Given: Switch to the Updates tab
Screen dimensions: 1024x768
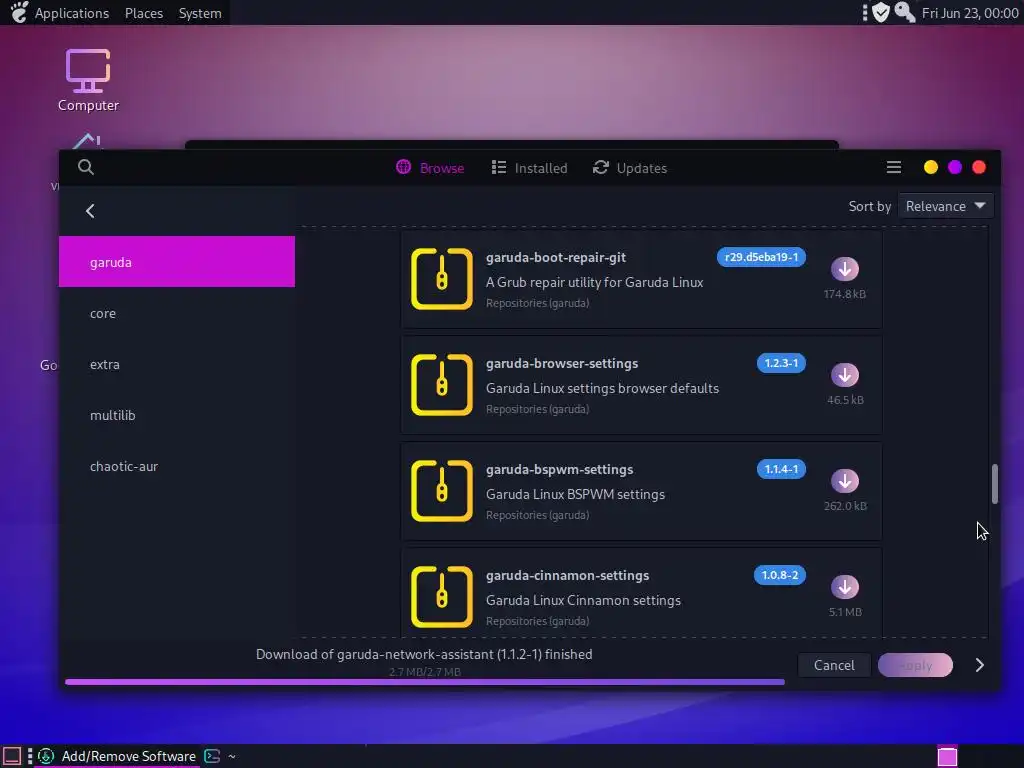Looking at the screenshot, I should [630, 168].
